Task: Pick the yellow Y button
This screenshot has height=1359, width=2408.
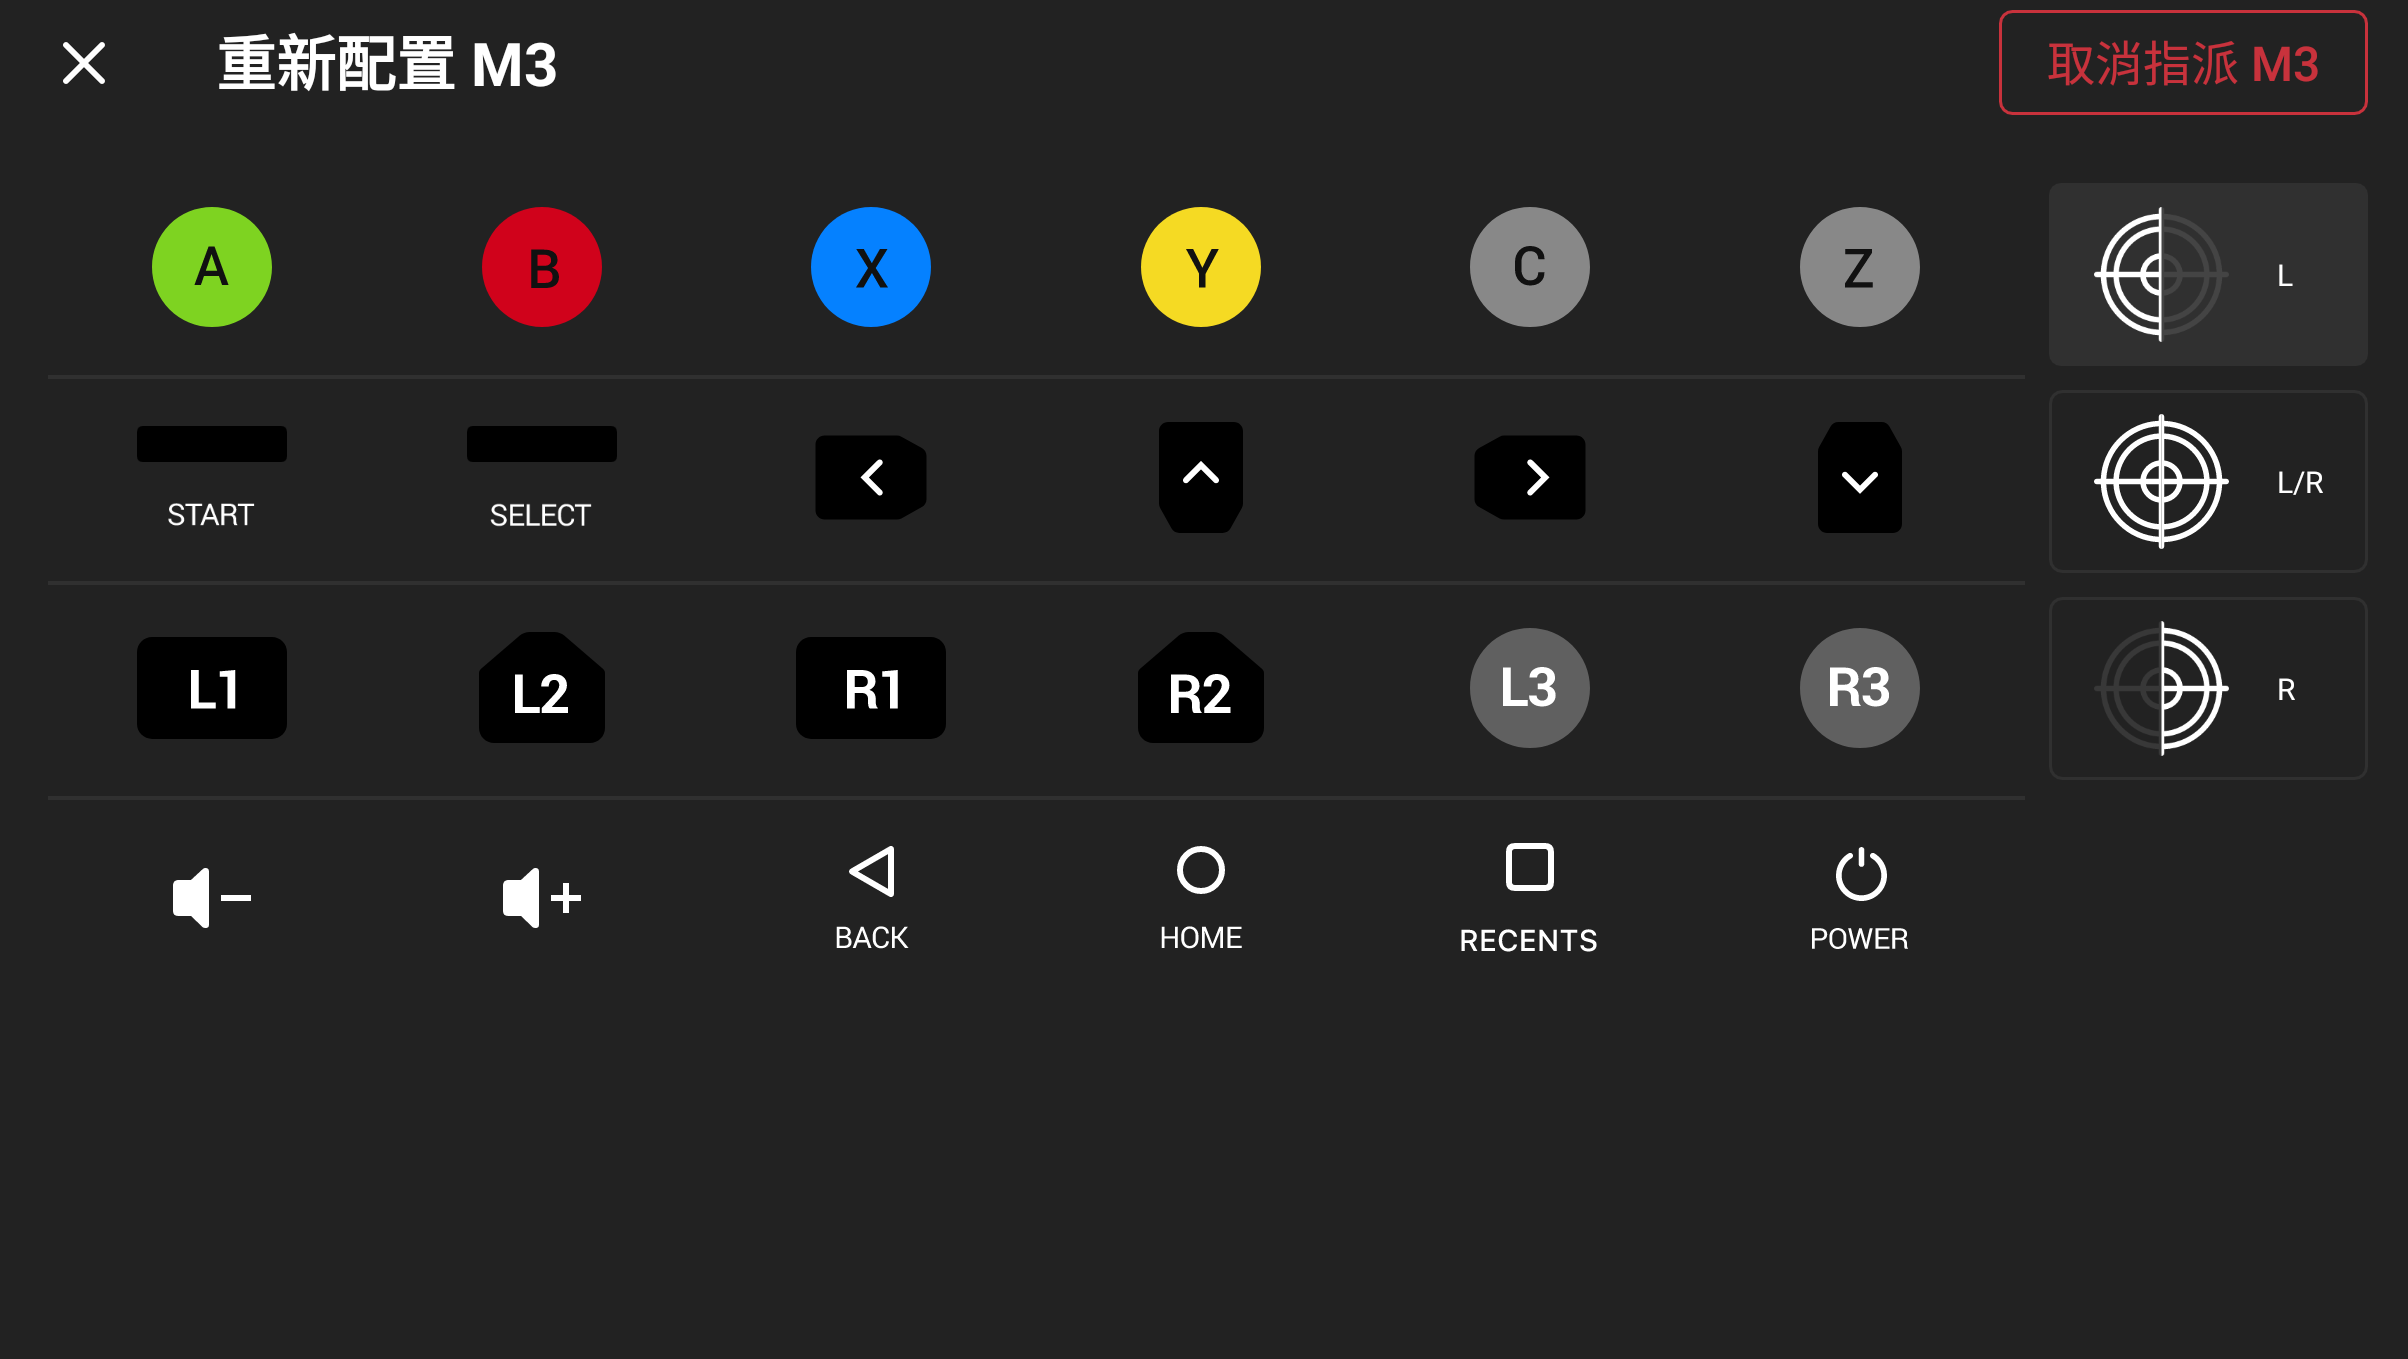Action: [x=1201, y=267]
